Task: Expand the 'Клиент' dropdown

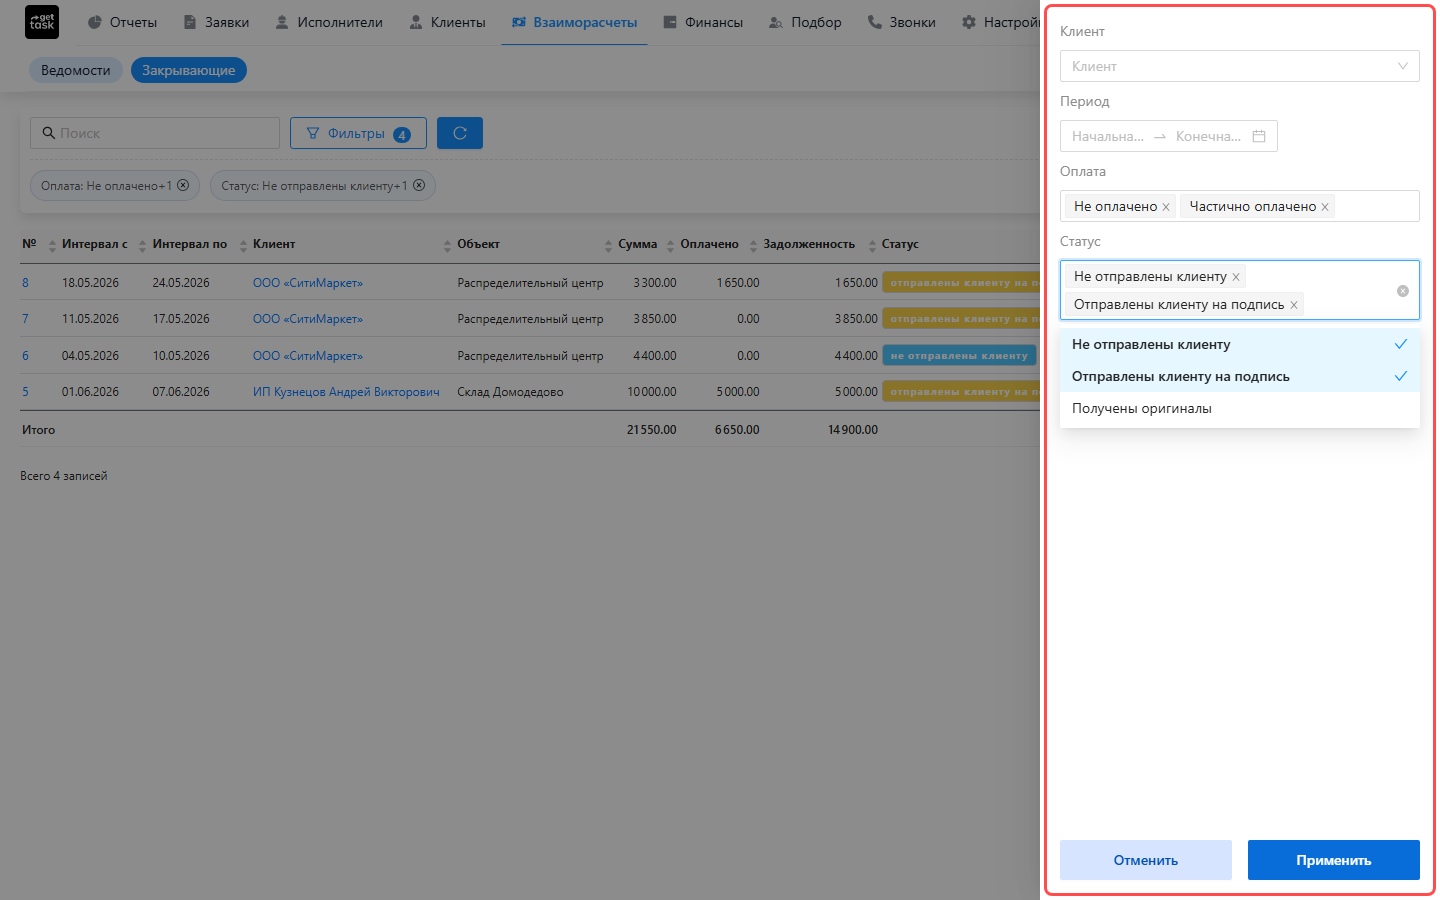Action: pos(1240,66)
